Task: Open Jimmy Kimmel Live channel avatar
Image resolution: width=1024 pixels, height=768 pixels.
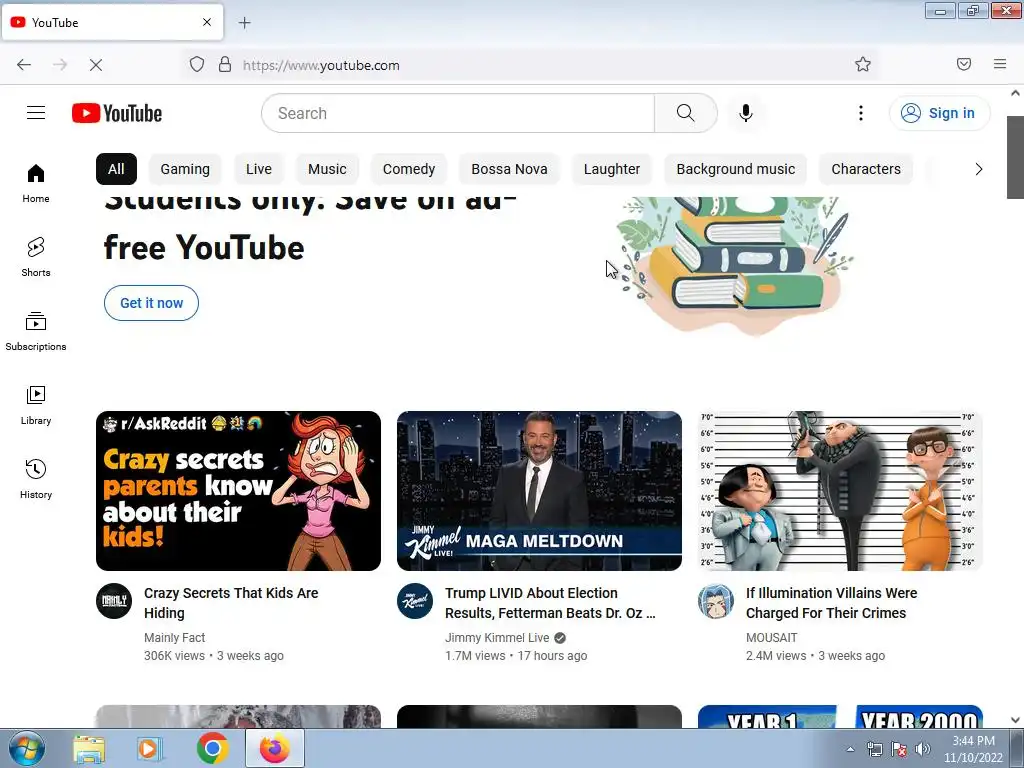Action: coord(415,601)
